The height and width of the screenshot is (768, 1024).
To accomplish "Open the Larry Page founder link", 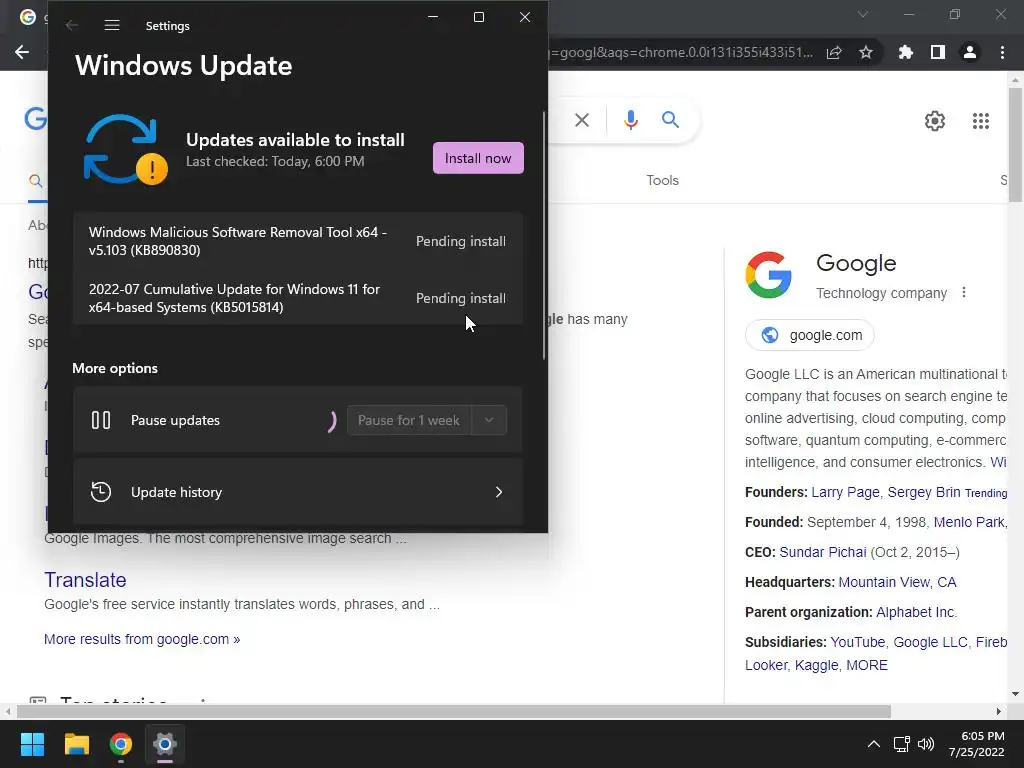I will (845, 492).
